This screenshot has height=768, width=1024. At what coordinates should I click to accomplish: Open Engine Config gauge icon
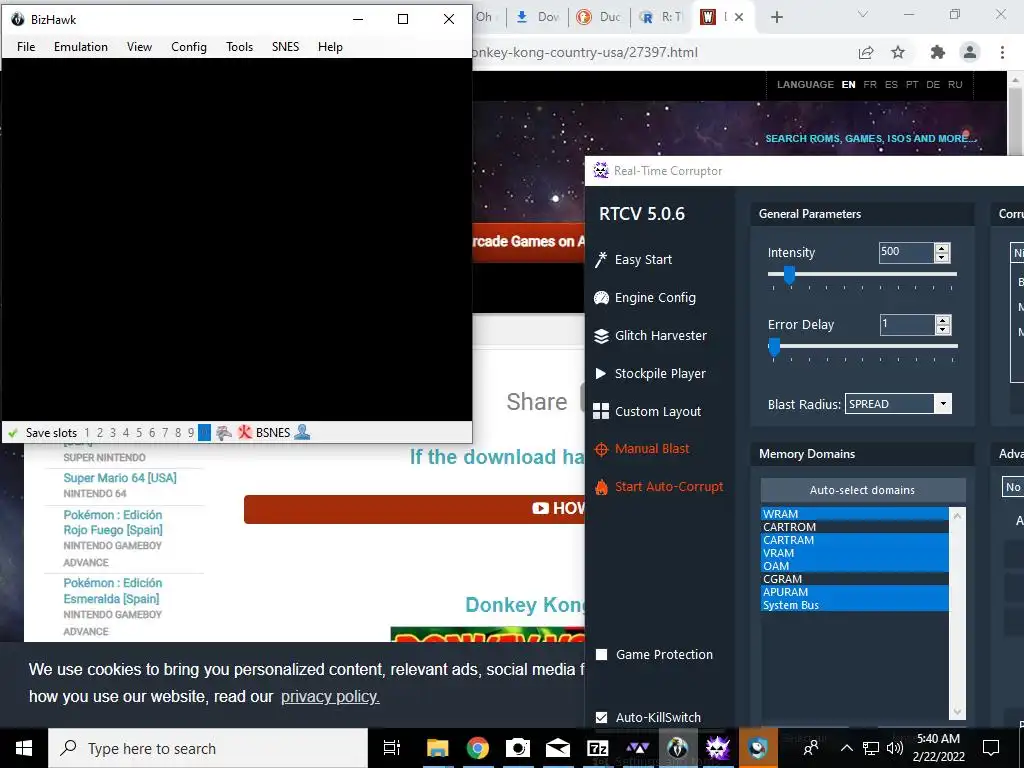click(601, 298)
